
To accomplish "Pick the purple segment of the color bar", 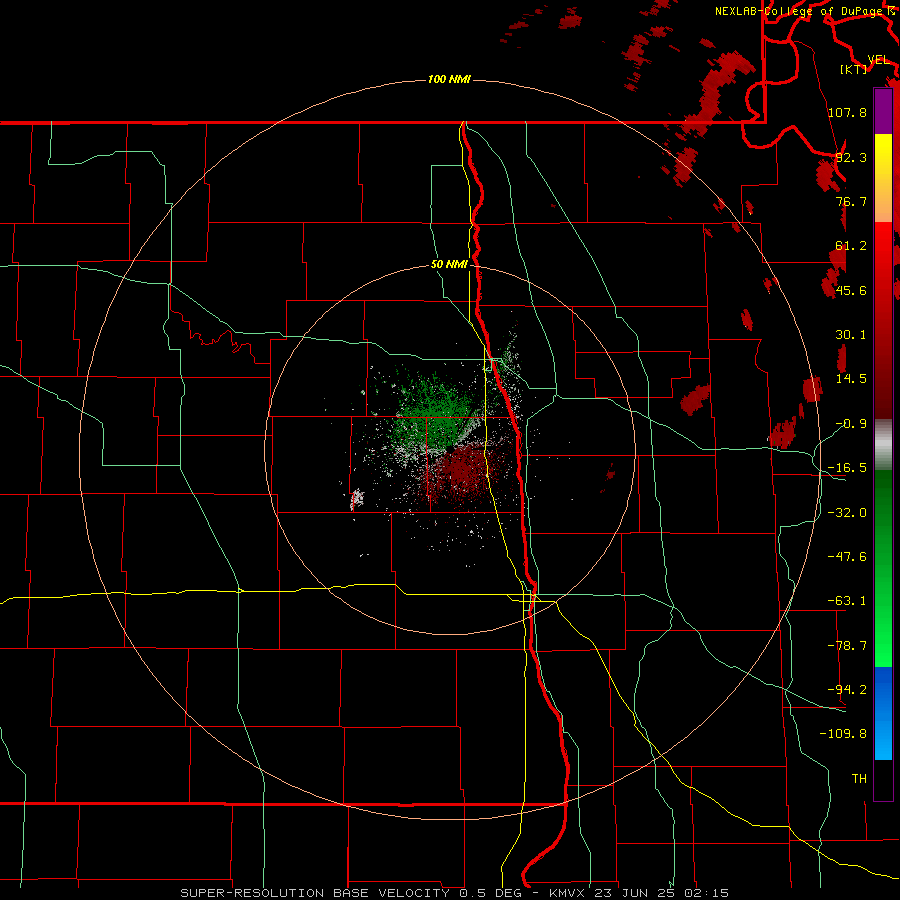I will pos(883,111).
